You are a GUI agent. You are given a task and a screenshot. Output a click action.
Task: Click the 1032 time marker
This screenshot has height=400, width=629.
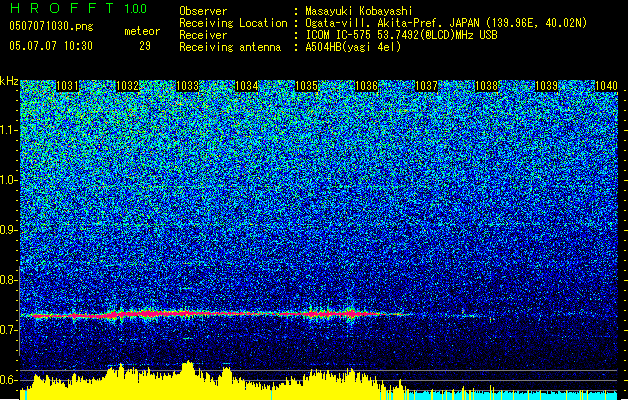127,86
